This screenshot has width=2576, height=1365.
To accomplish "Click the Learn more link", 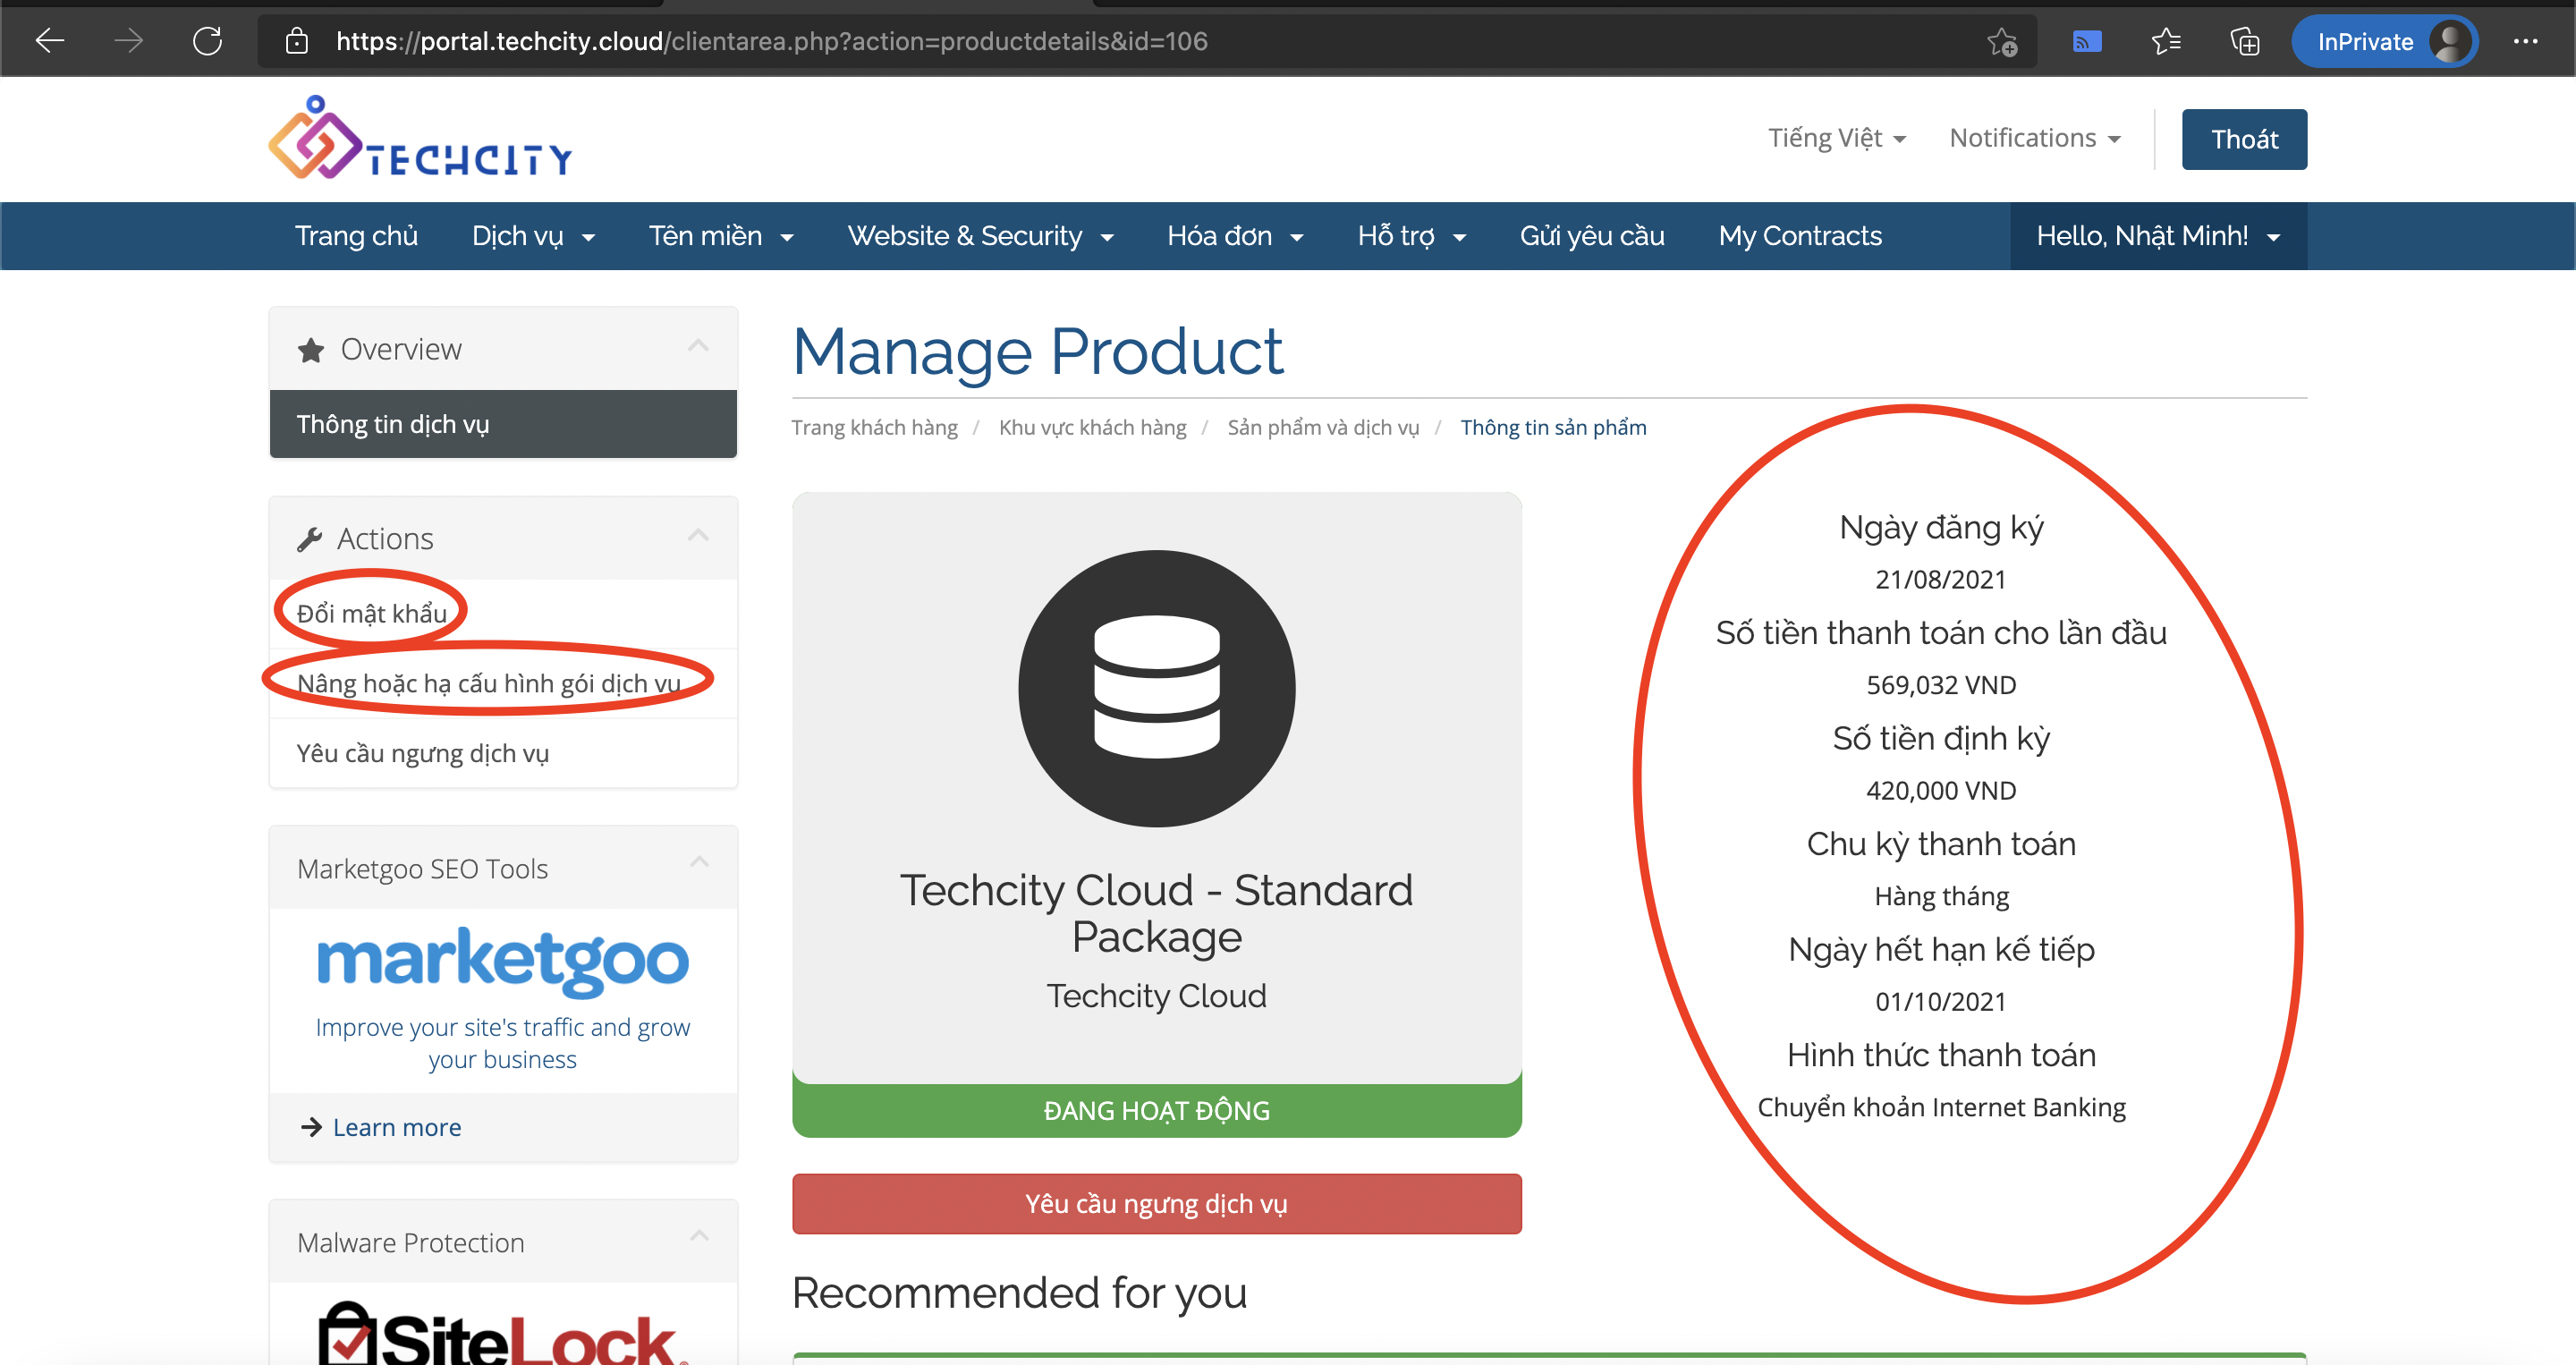I will pos(396,1127).
